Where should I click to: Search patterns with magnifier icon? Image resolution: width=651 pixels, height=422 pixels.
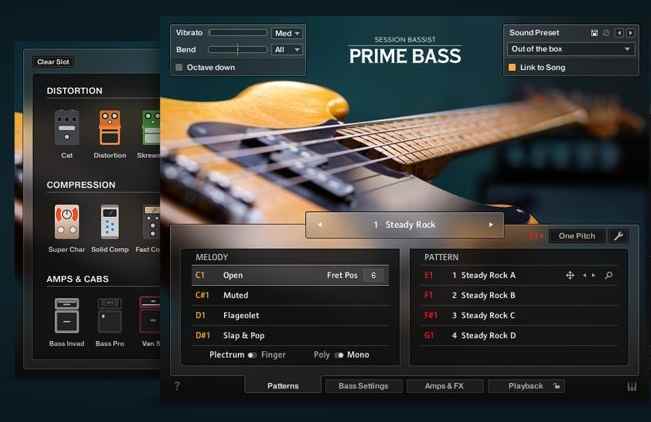pos(609,275)
